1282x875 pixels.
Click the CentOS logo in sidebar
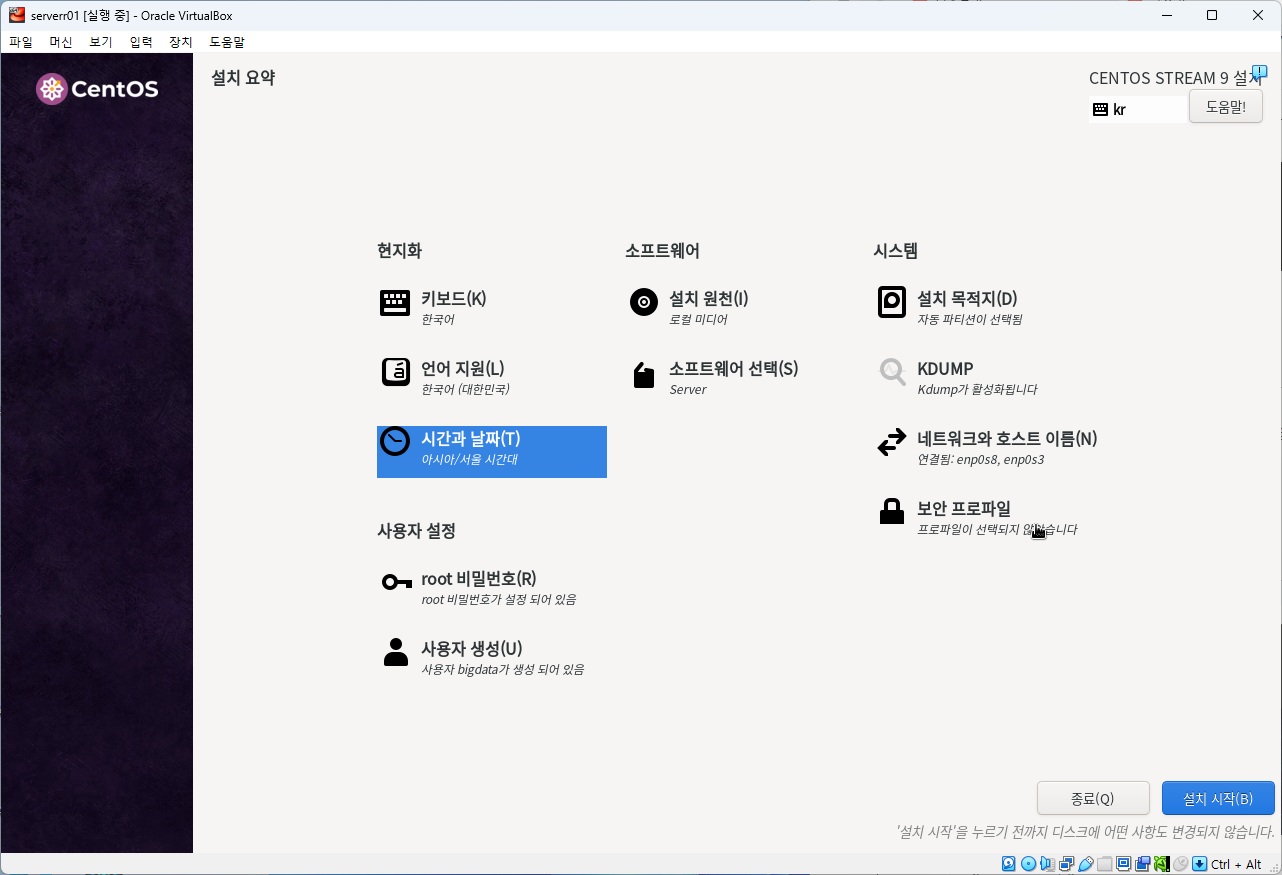(x=97, y=89)
